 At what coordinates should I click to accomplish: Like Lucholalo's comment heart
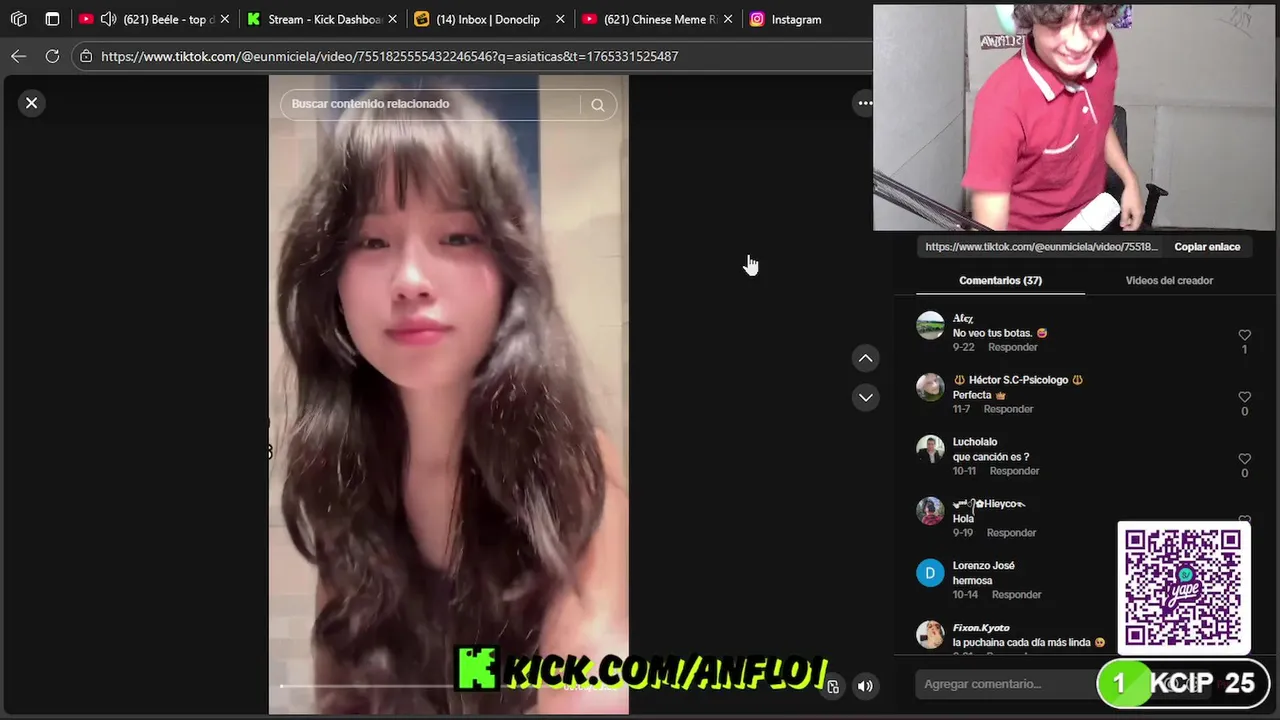click(1244, 459)
